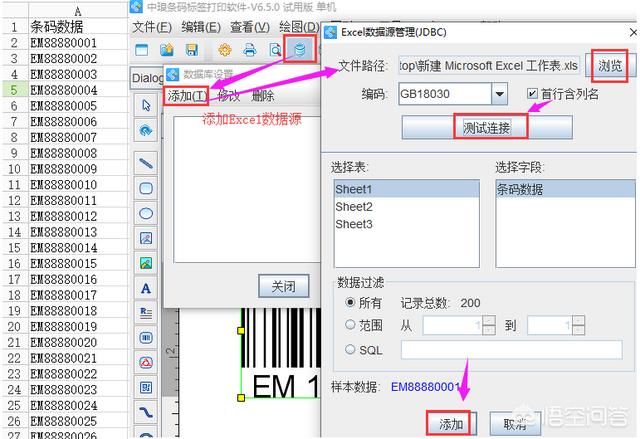Select the ellipse drawing tool
640x439 pixels.
point(146,213)
